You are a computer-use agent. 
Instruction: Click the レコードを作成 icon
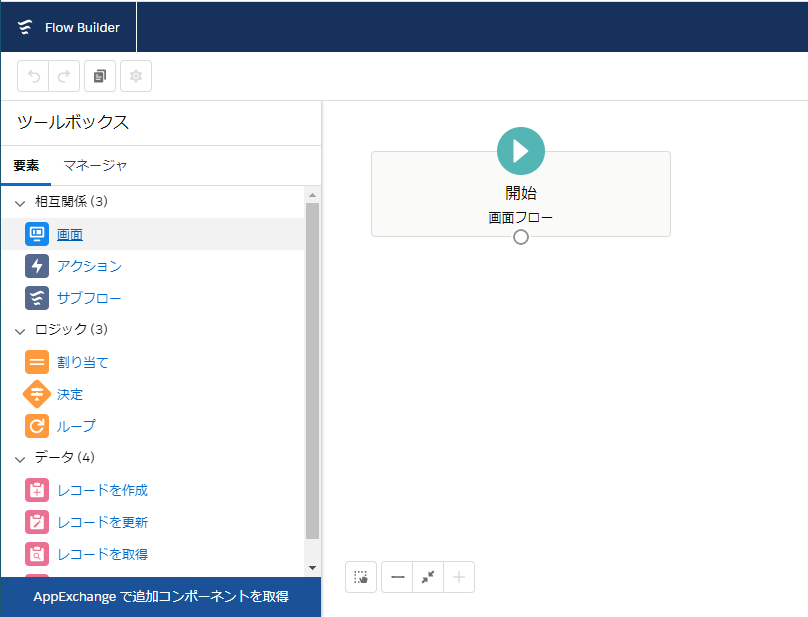coord(37,490)
